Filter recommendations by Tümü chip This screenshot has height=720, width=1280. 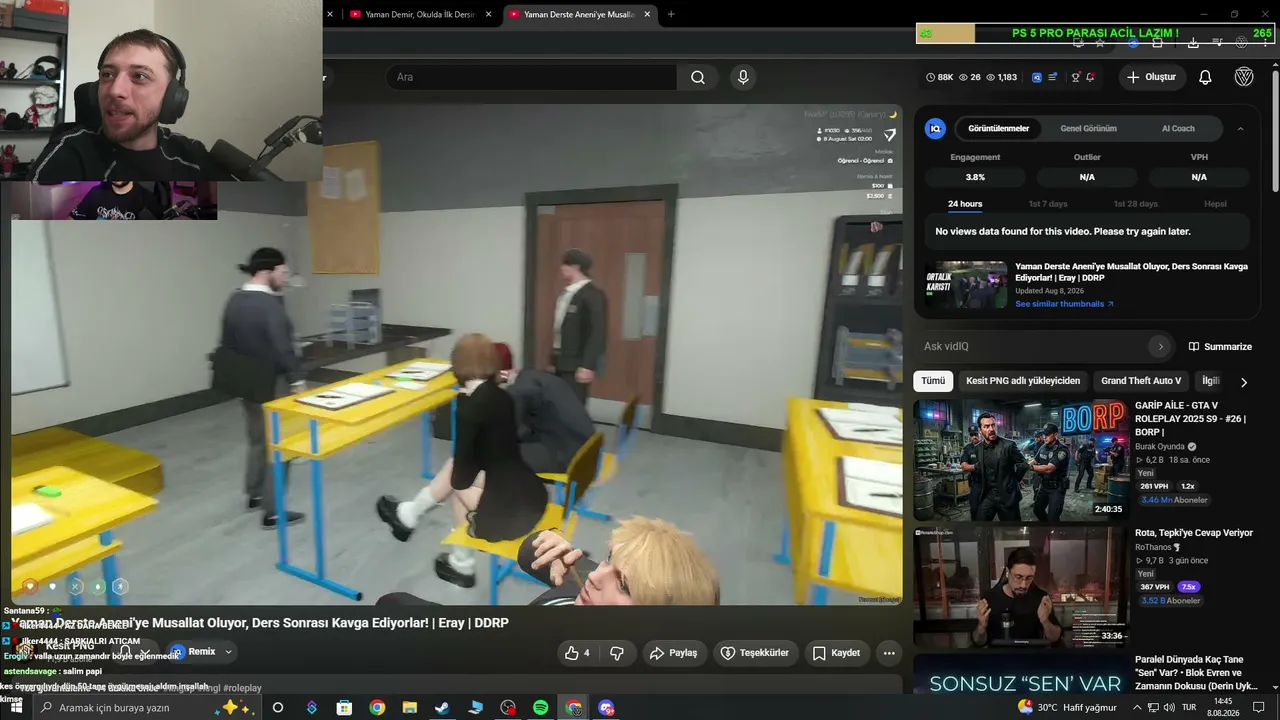933,381
